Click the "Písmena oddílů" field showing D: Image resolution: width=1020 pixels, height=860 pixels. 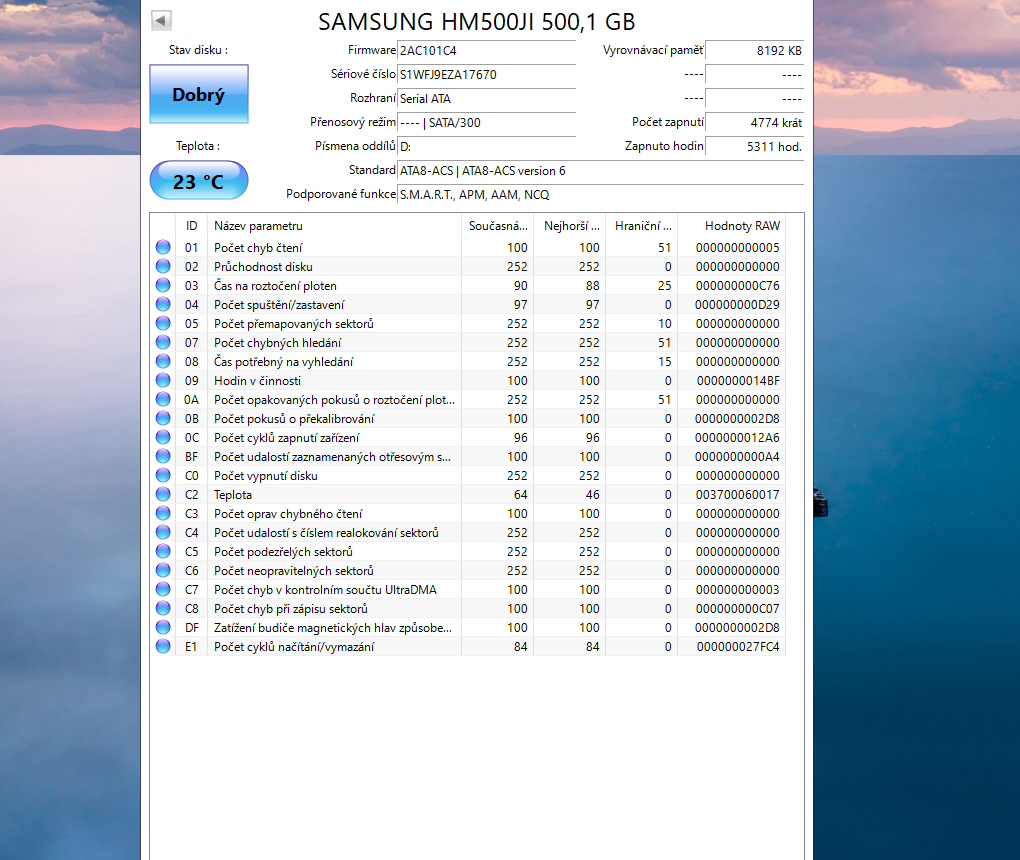(x=486, y=145)
